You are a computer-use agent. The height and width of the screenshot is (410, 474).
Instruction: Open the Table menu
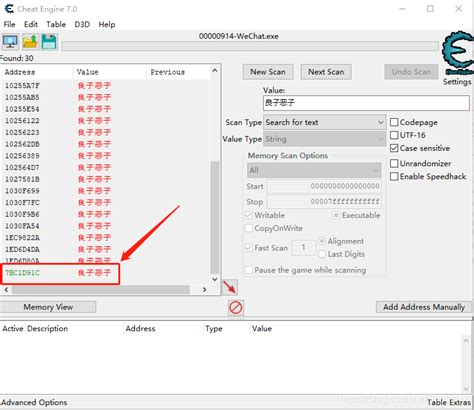click(x=56, y=24)
